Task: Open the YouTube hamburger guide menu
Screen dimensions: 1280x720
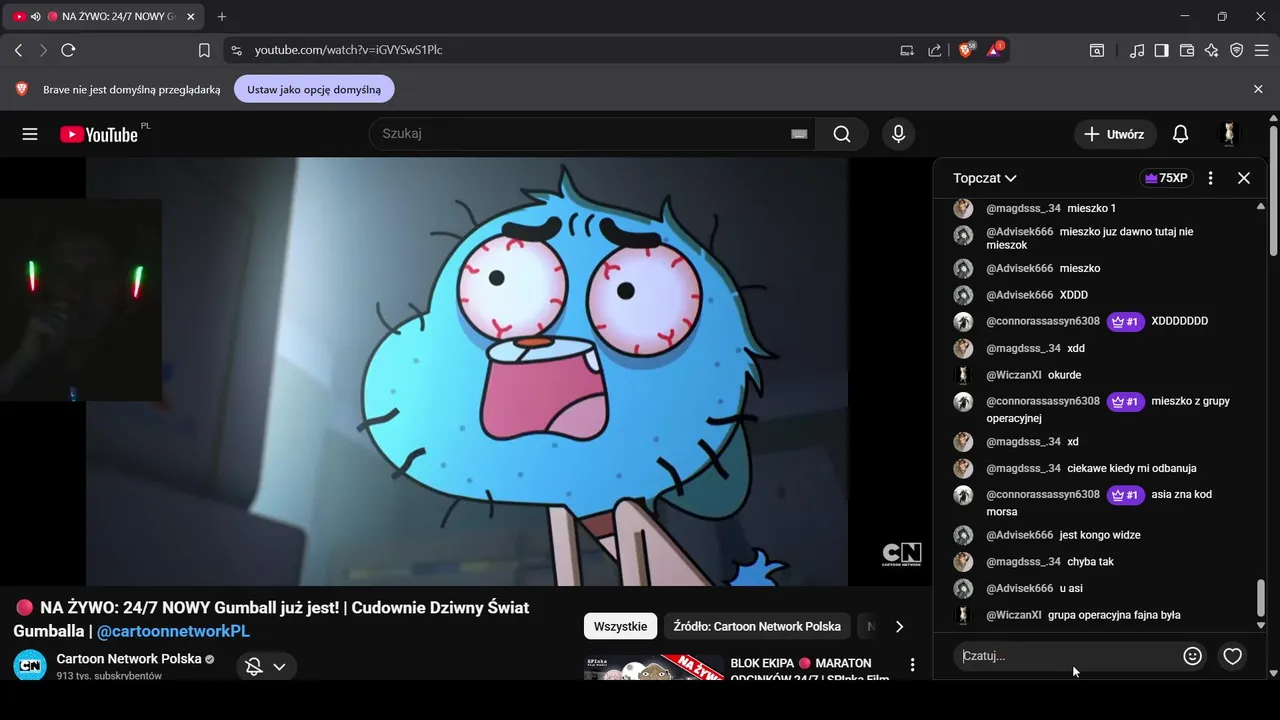Action: click(30, 134)
